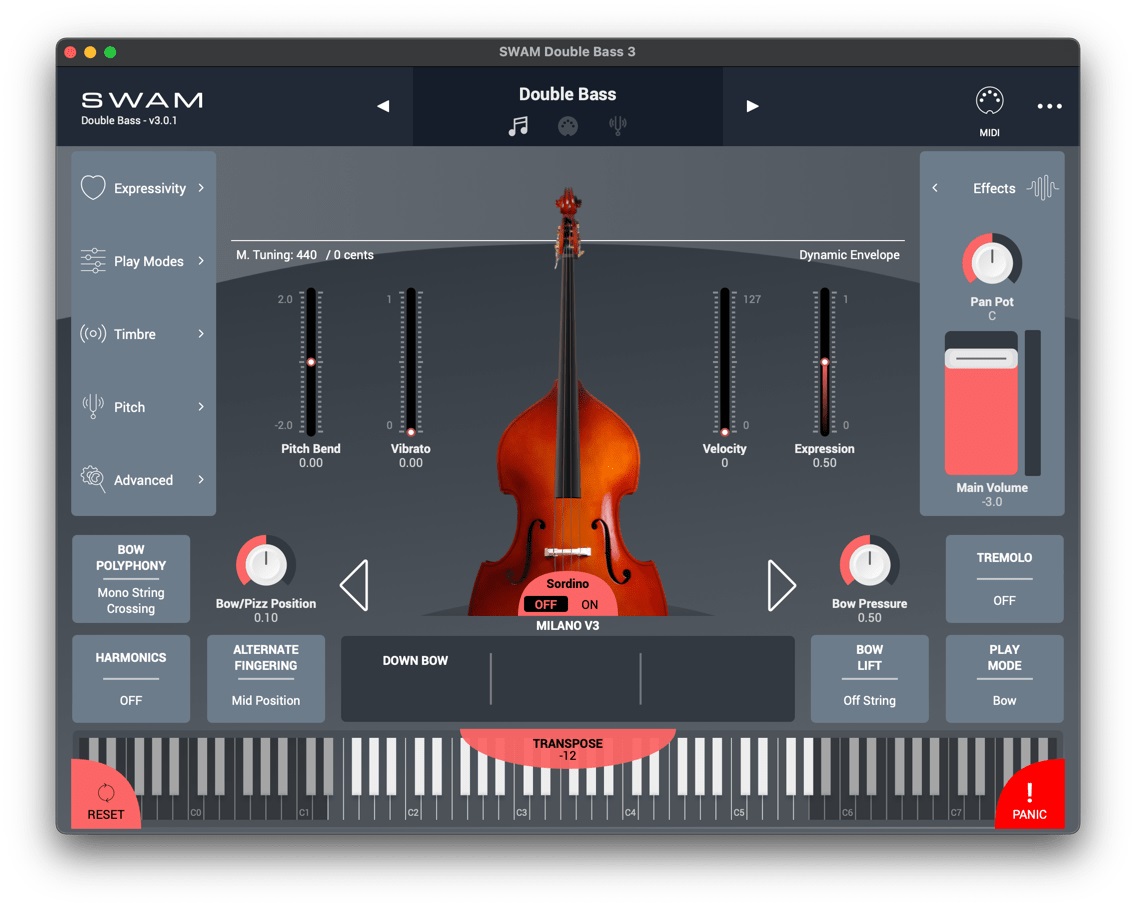Click the 0 cents tuning value
1136x908 pixels.
coord(353,255)
